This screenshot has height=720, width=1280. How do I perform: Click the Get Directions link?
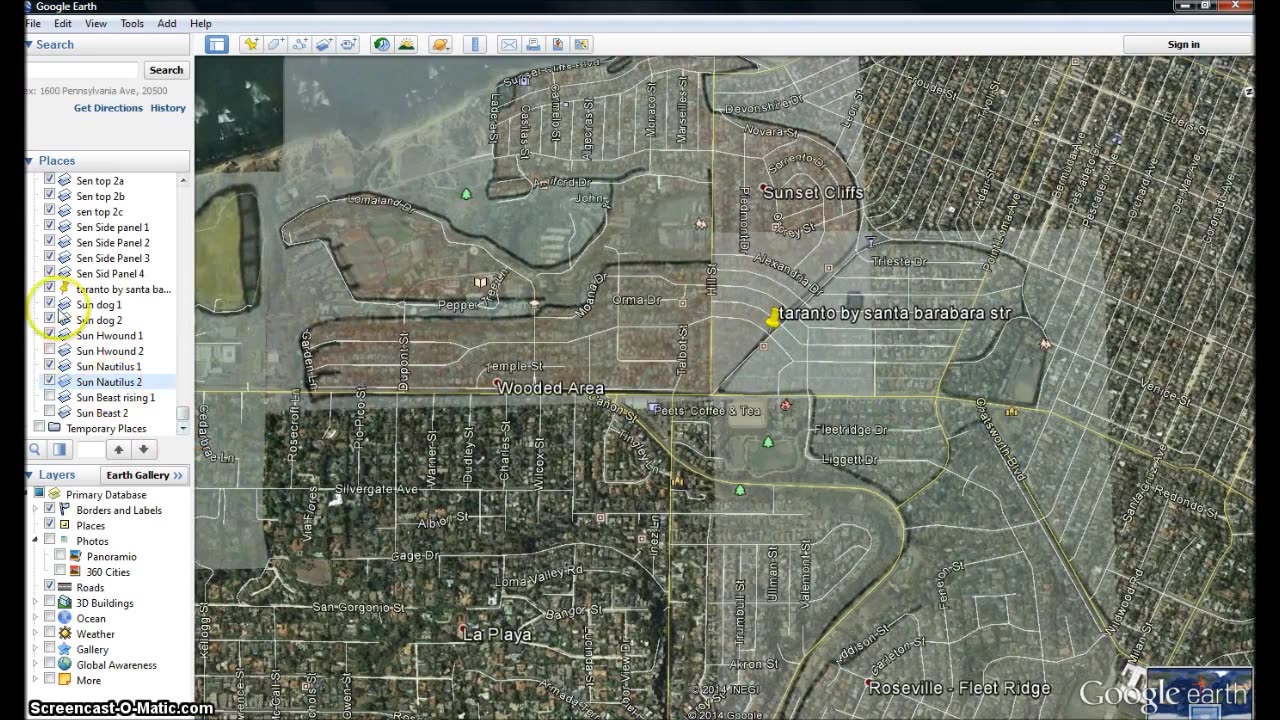coord(108,108)
